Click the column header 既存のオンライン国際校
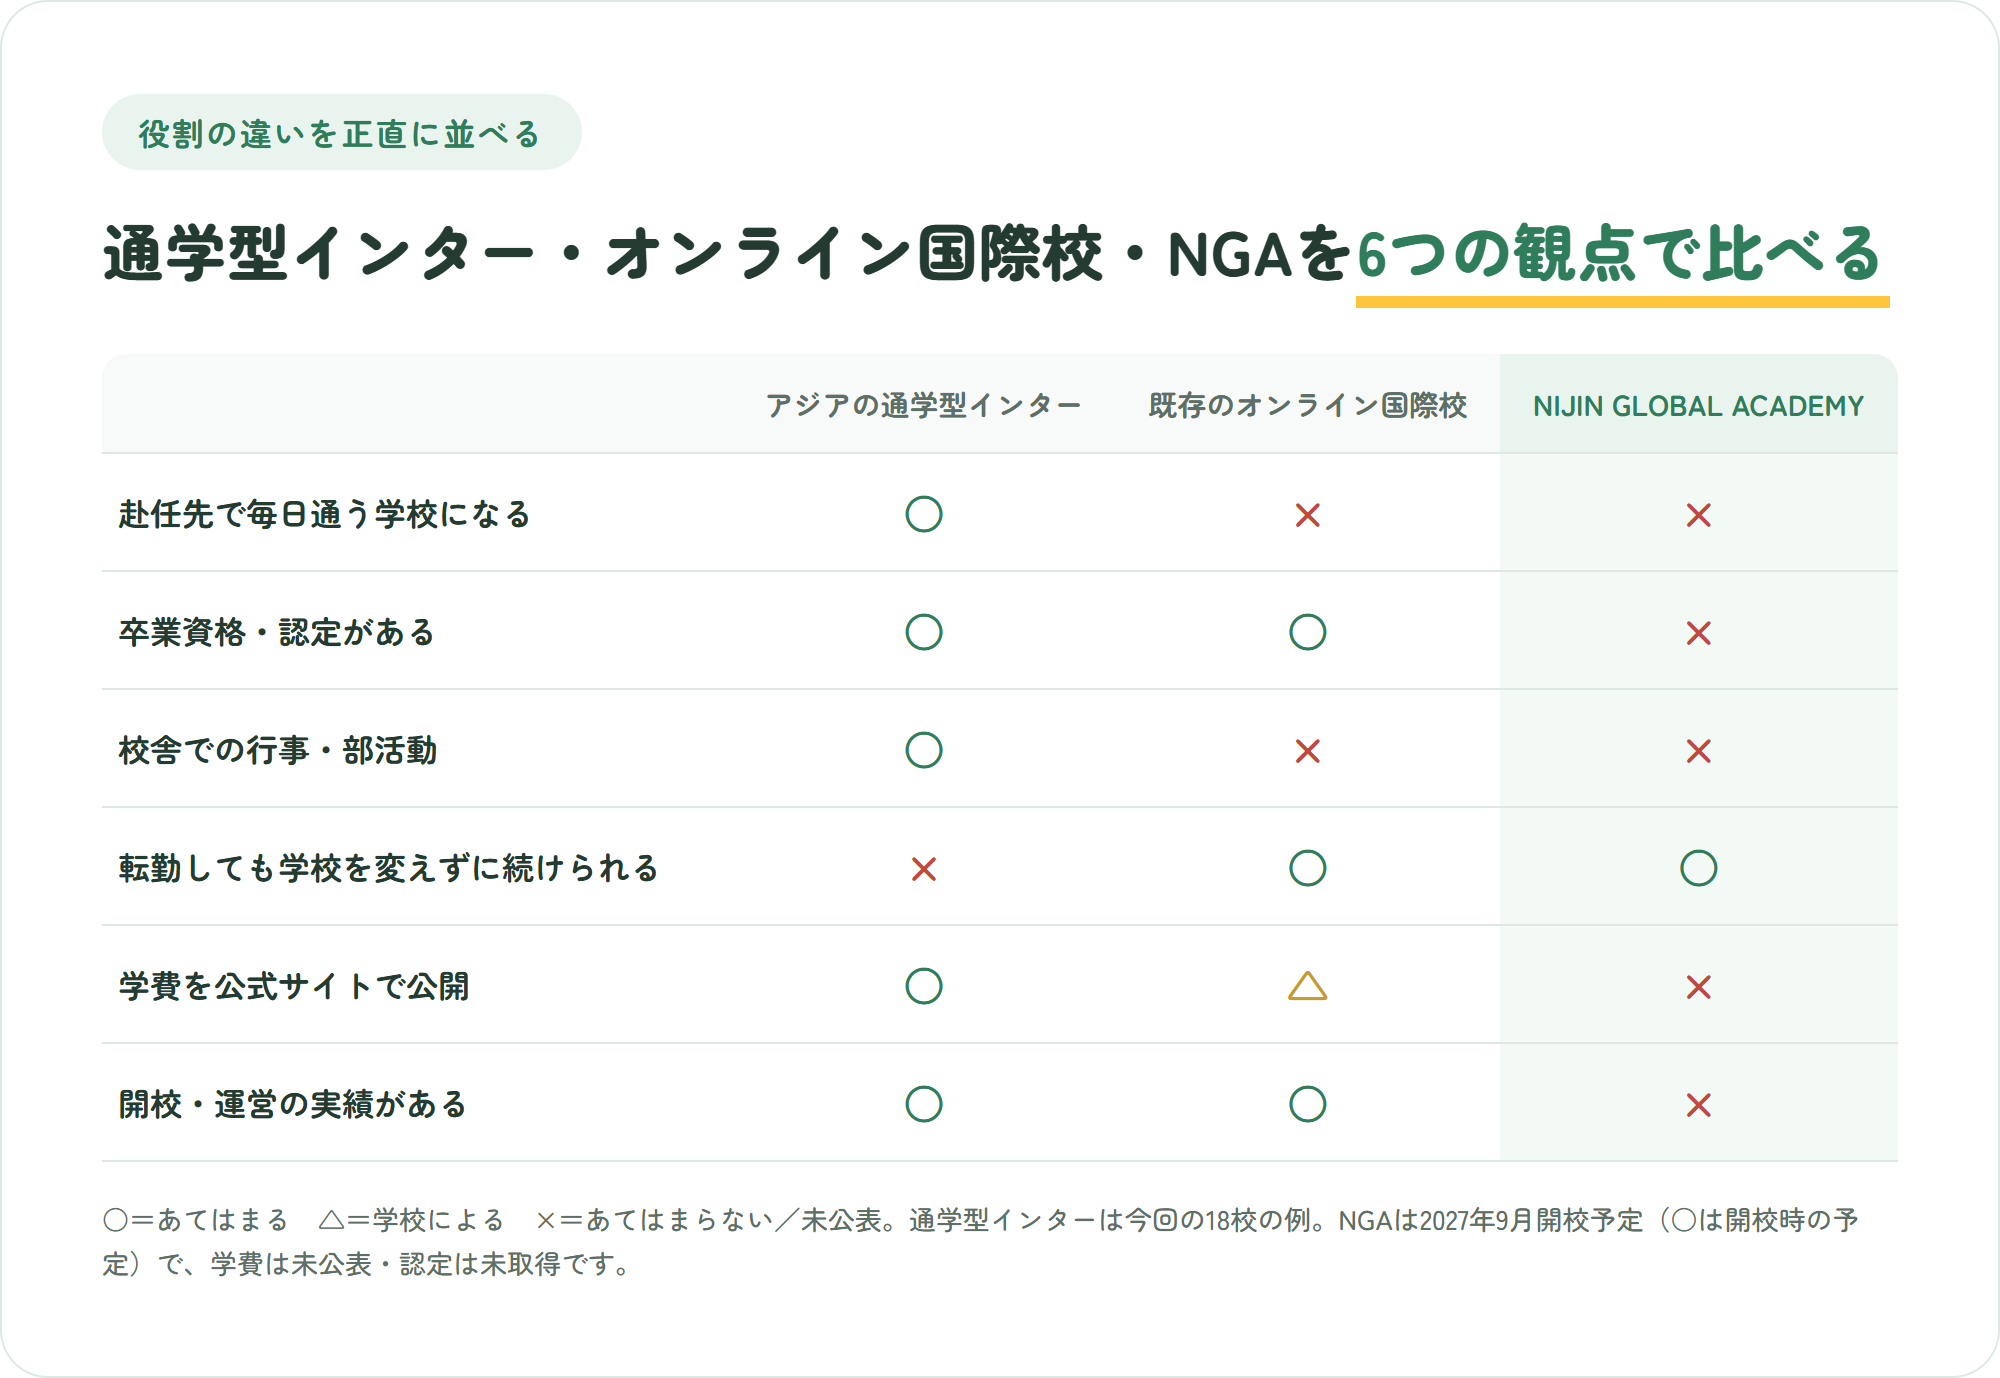Viewport: 2000px width, 1378px height. (x=1308, y=405)
